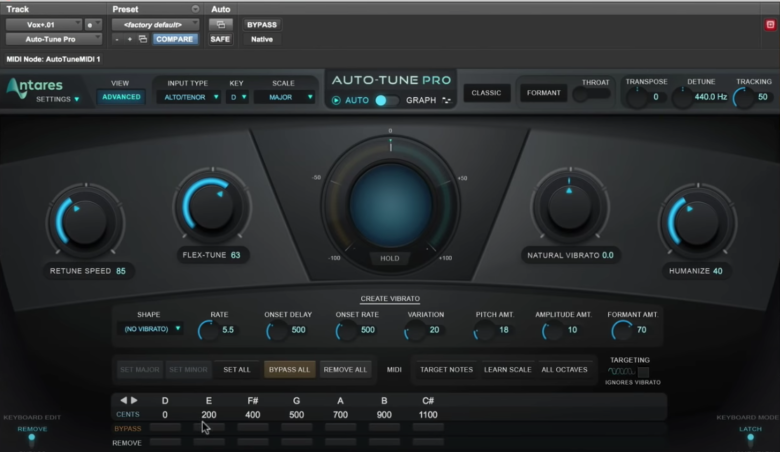The height and width of the screenshot is (452, 780).
Task: Open the insert position 'e' dropdown
Action: pos(93,24)
